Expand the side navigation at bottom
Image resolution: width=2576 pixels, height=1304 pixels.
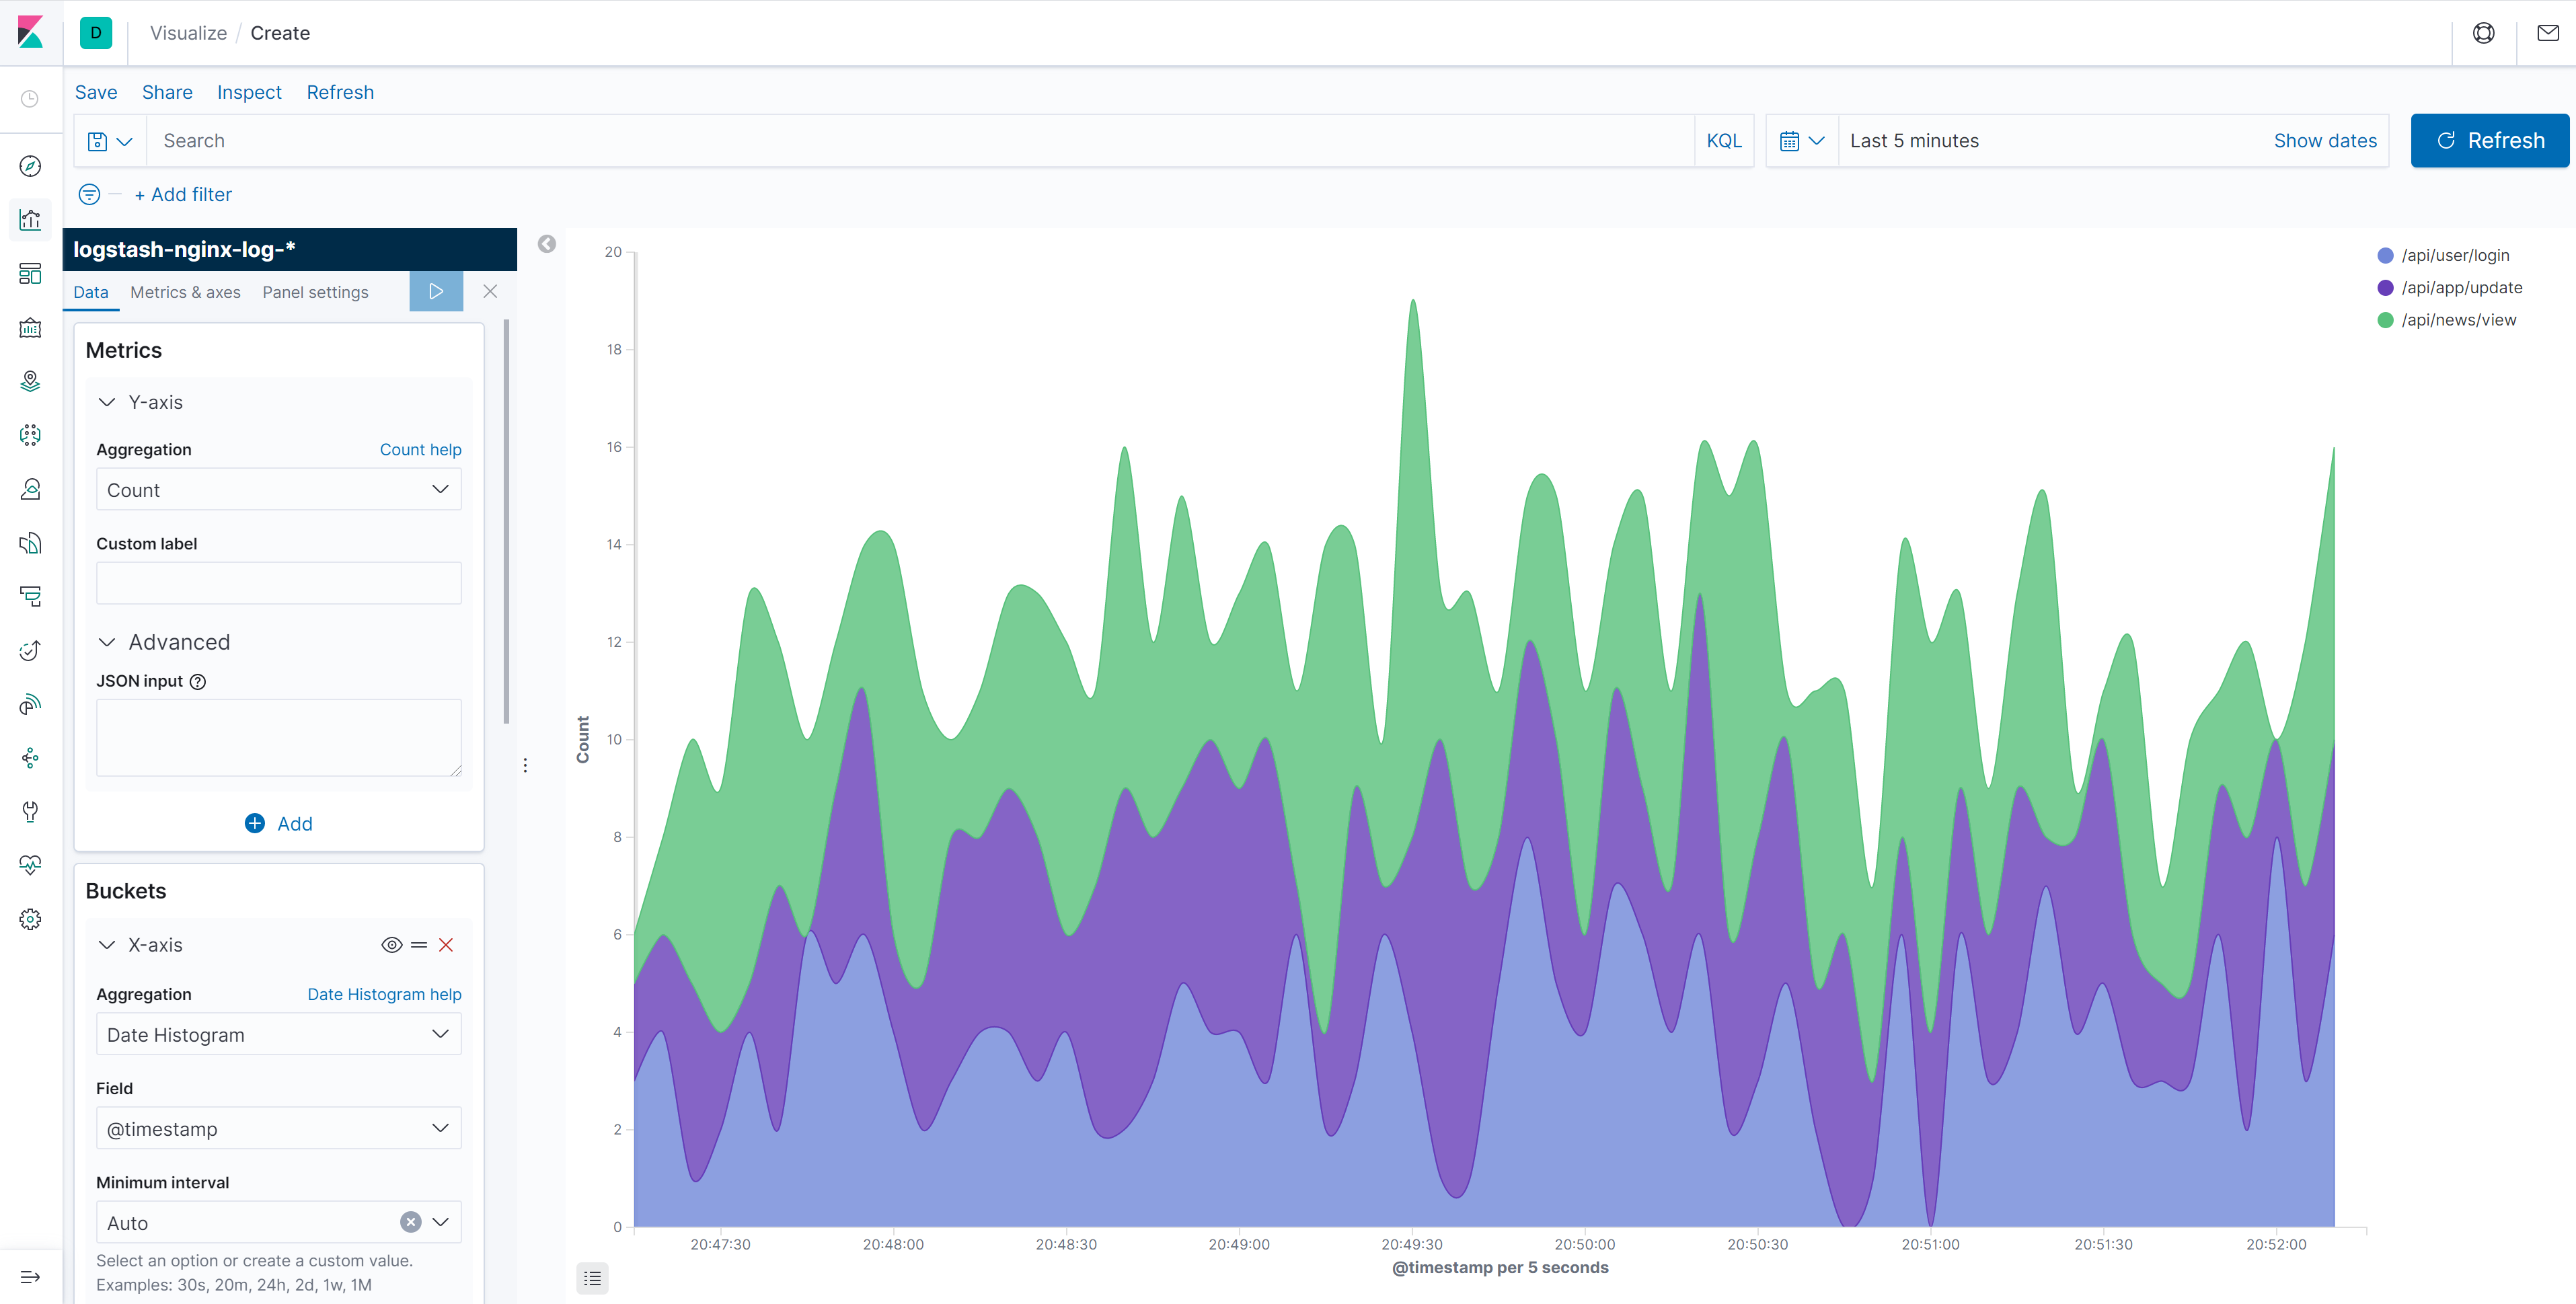tap(30, 1277)
